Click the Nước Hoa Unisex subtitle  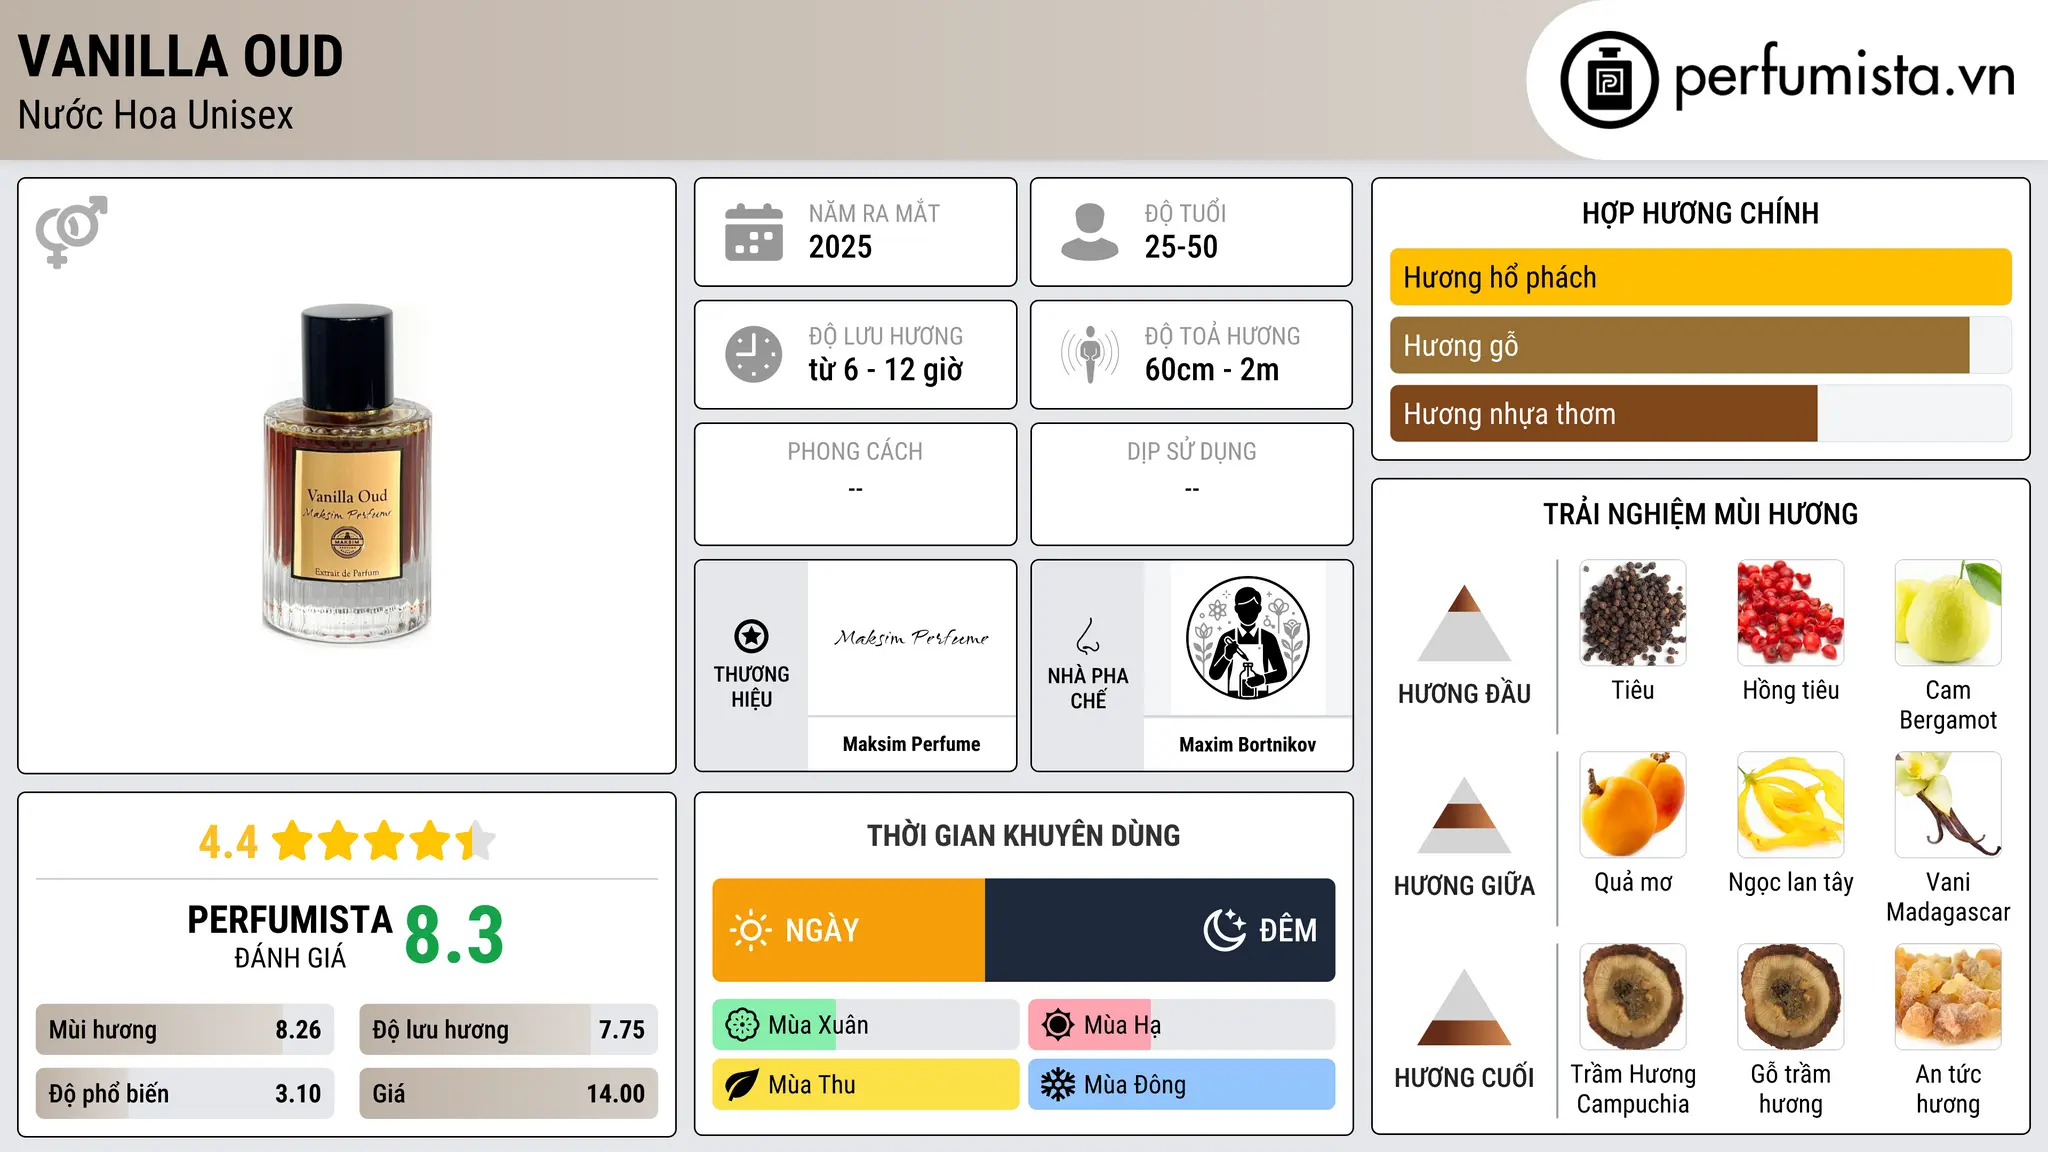156,116
